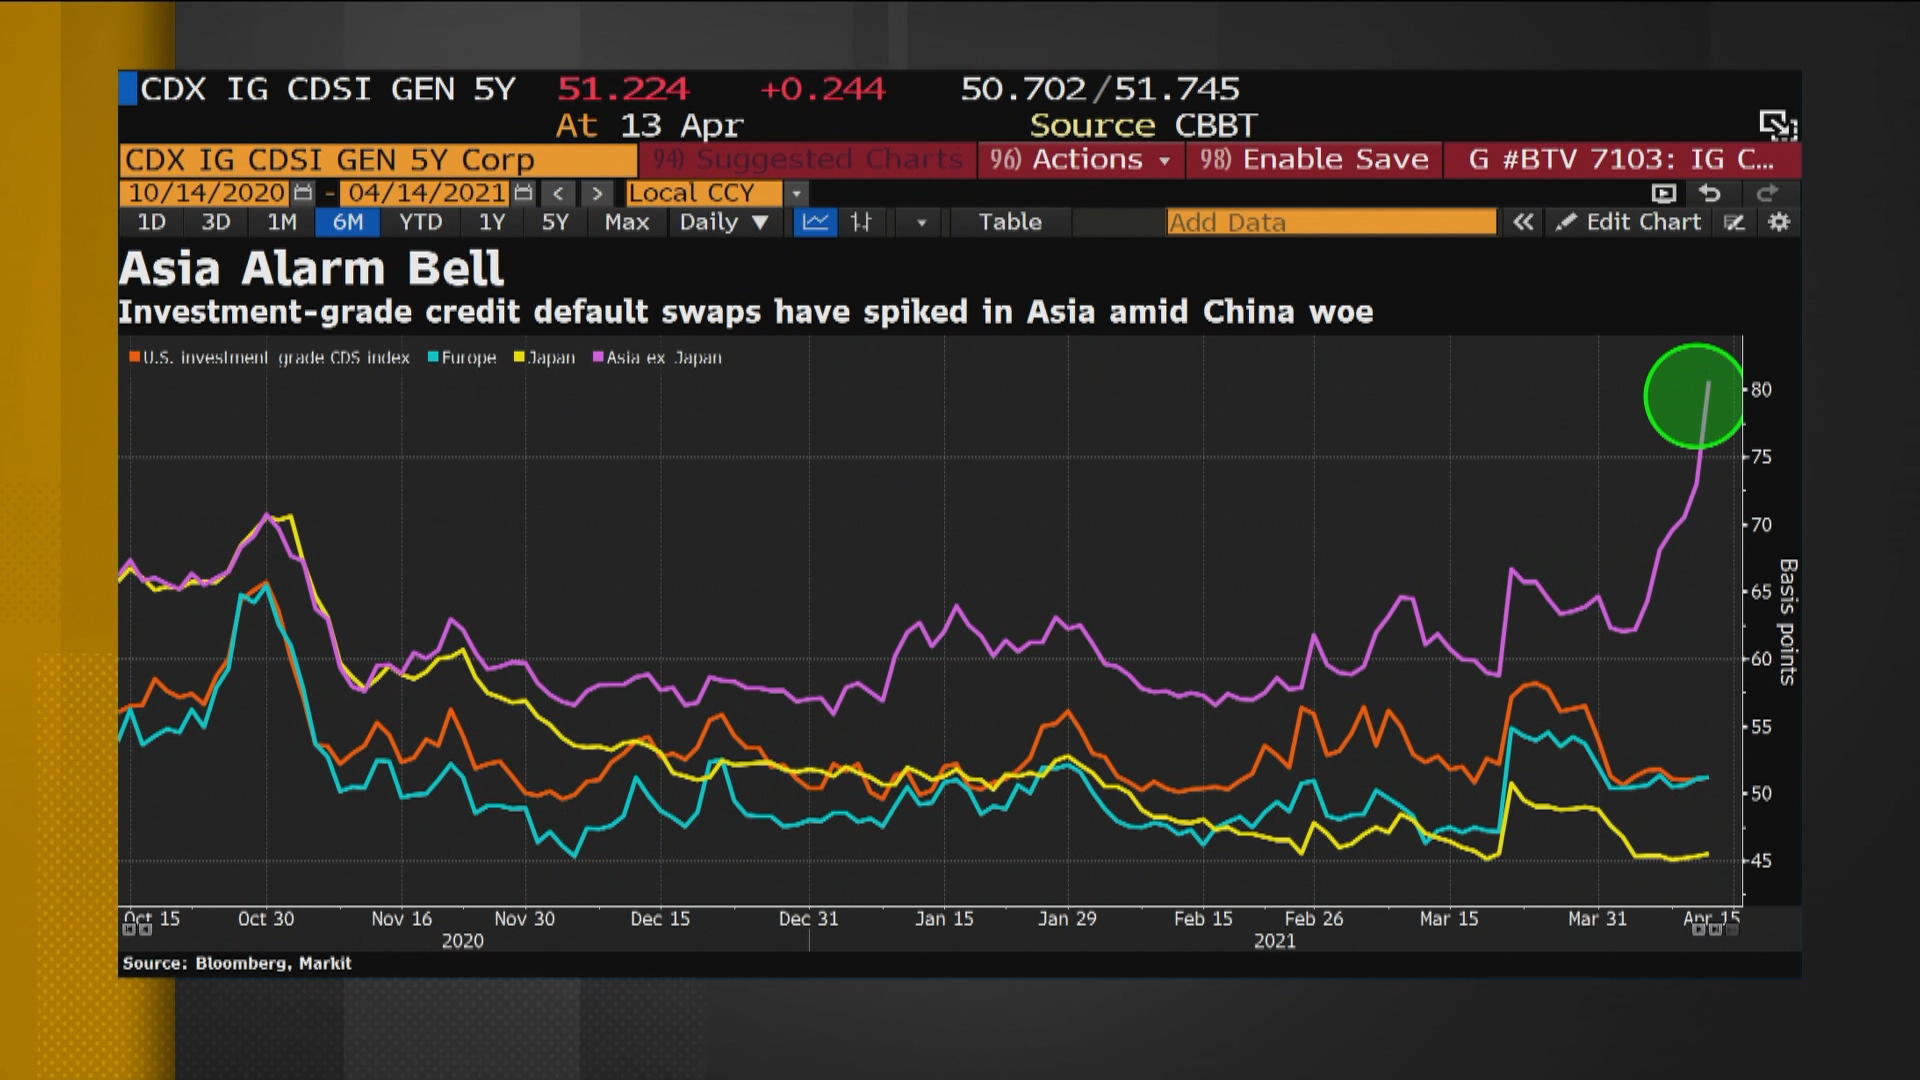The height and width of the screenshot is (1080, 1920).
Task: Click the yellow Japan legend swatch
Action: (x=519, y=357)
